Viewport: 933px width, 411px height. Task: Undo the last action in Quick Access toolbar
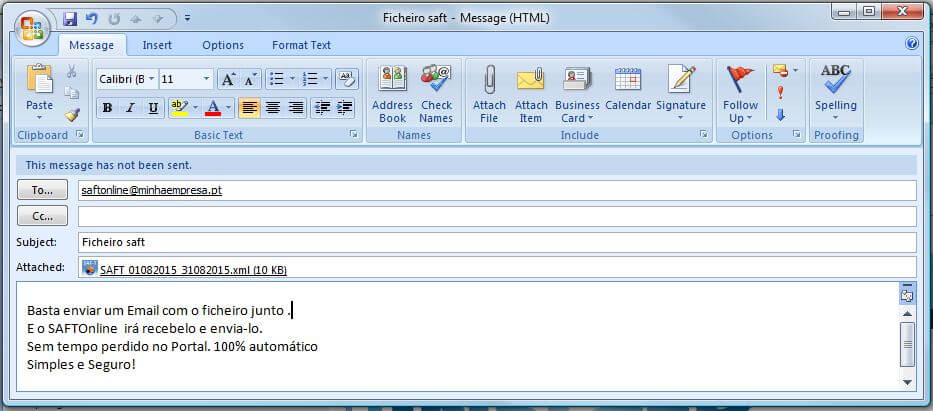[91, 18]
